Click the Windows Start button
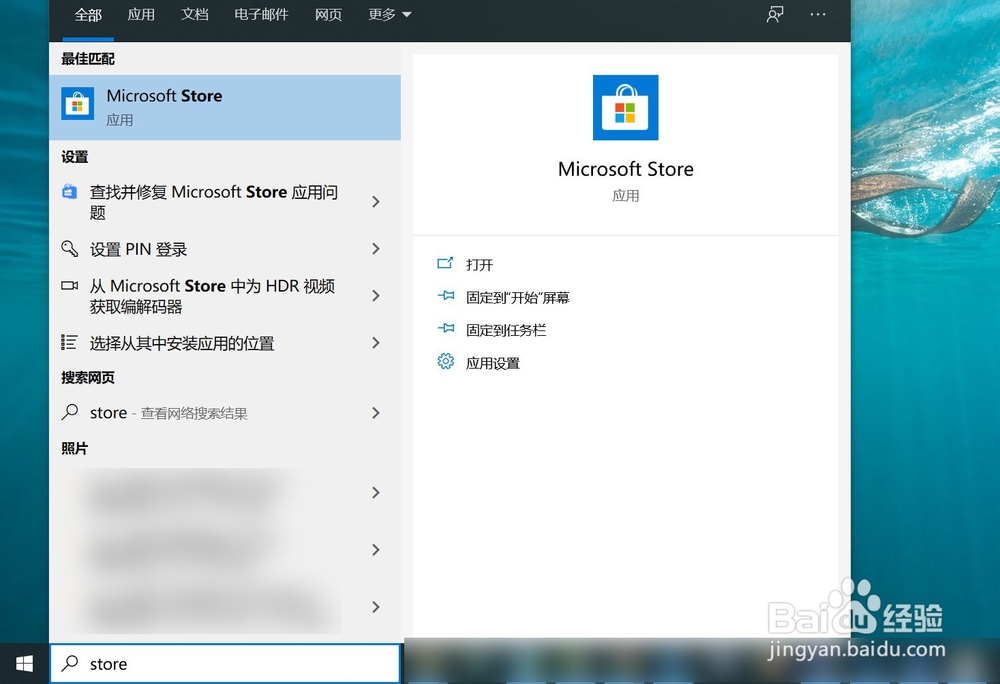Image resolution: width=1000 pixels, height=684 pixels. click(x=24, y=664)
